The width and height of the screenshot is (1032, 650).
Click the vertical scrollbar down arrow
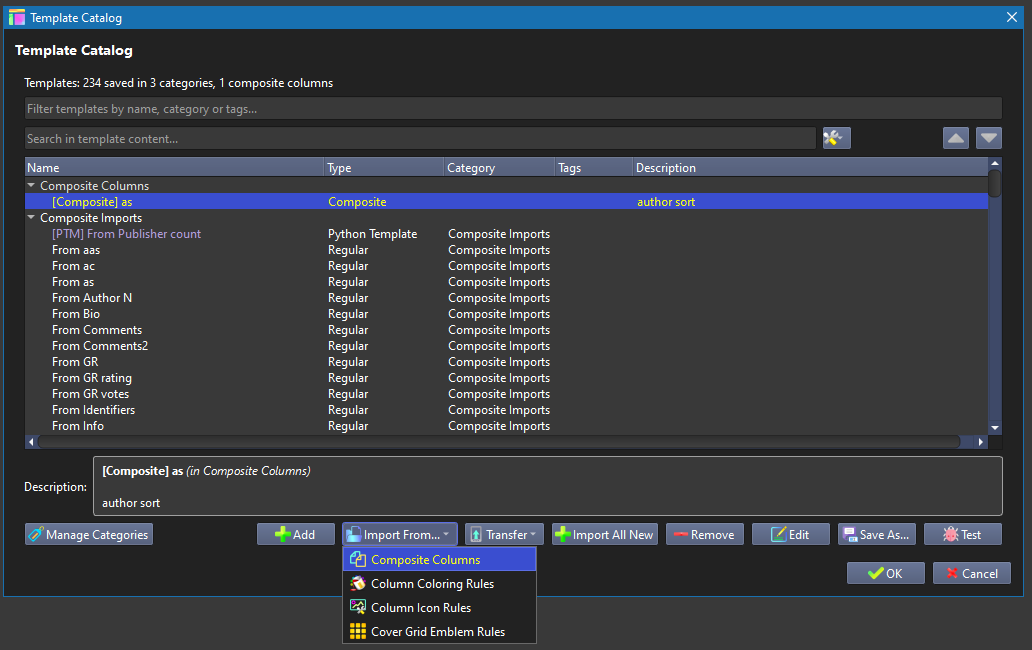(995, 428)
